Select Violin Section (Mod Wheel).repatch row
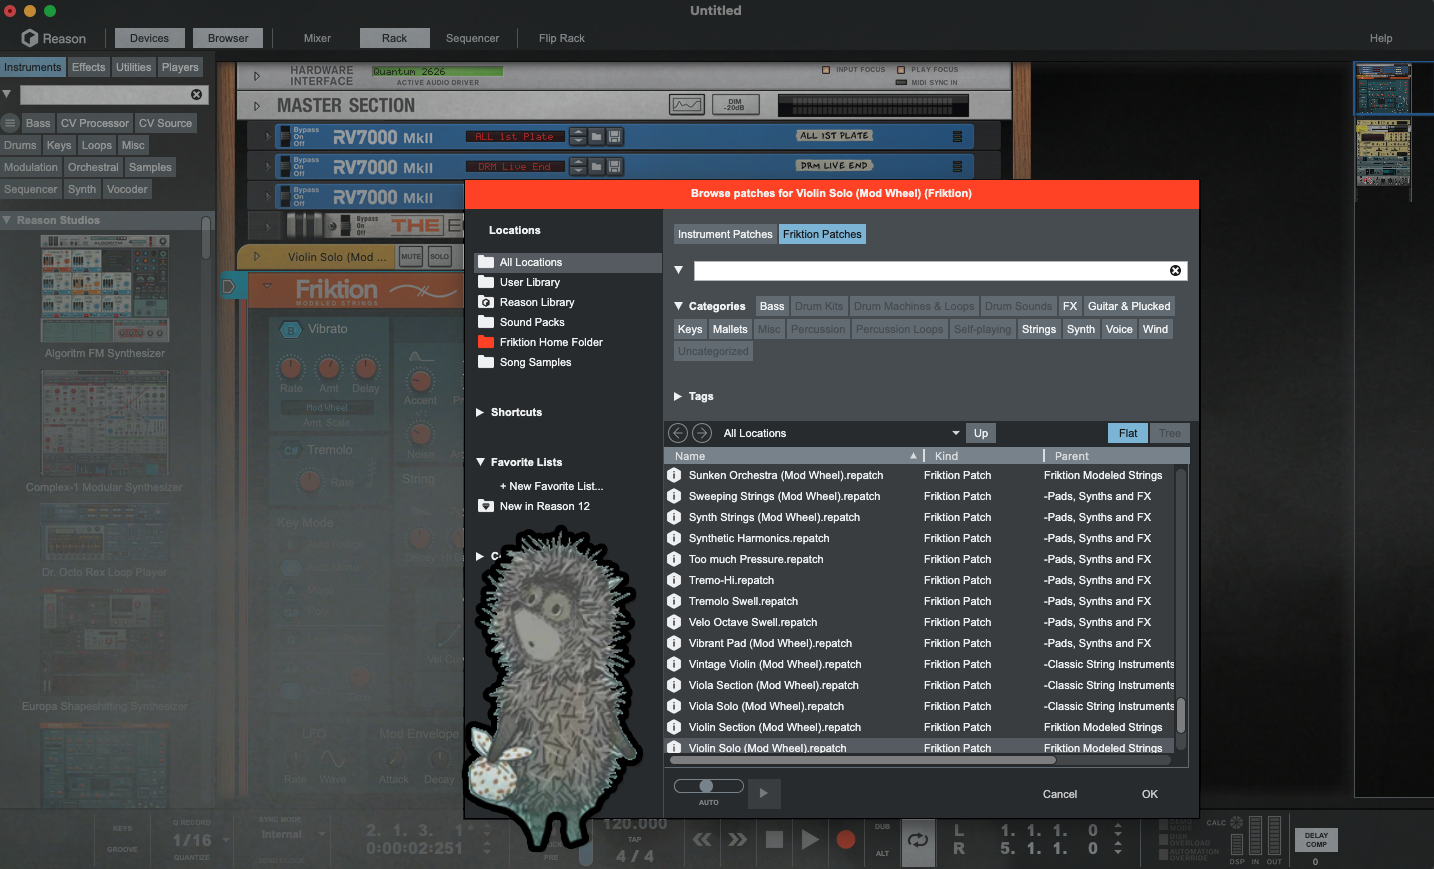 tap(920, 727)
